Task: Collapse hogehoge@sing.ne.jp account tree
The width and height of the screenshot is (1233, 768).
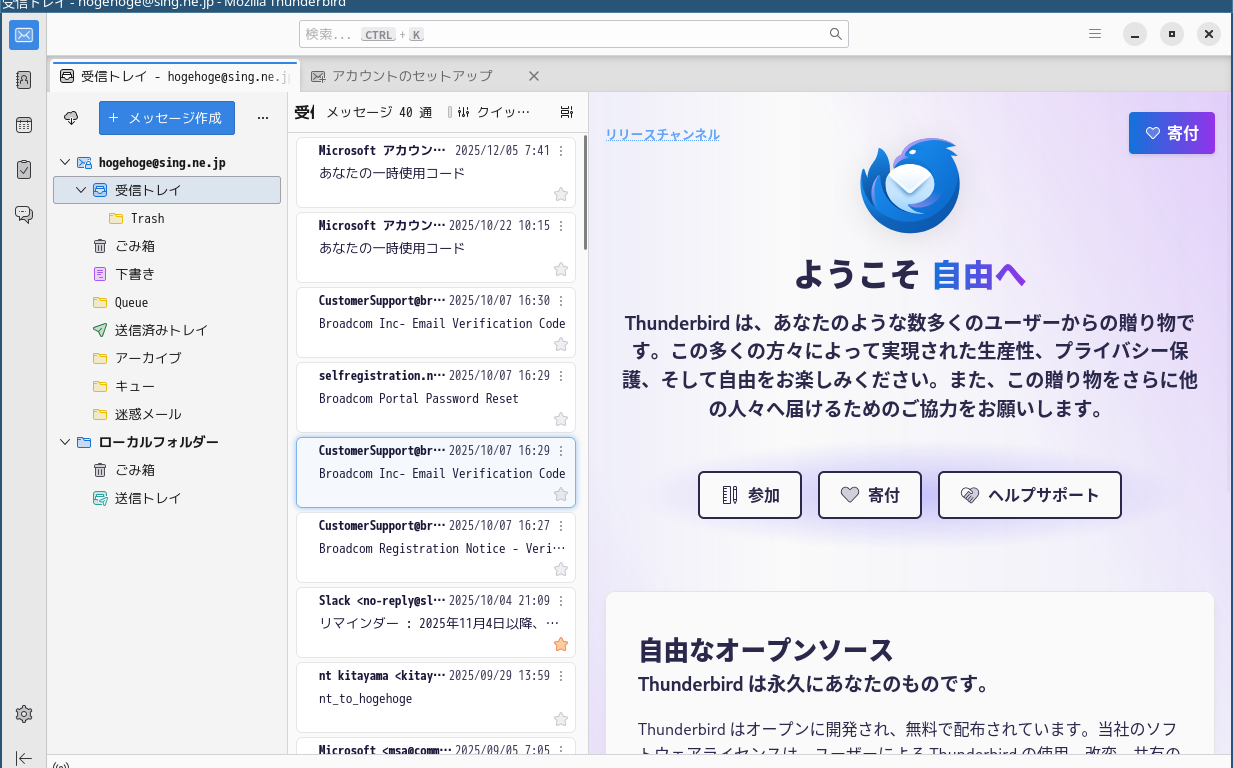Action: point(66,162)
